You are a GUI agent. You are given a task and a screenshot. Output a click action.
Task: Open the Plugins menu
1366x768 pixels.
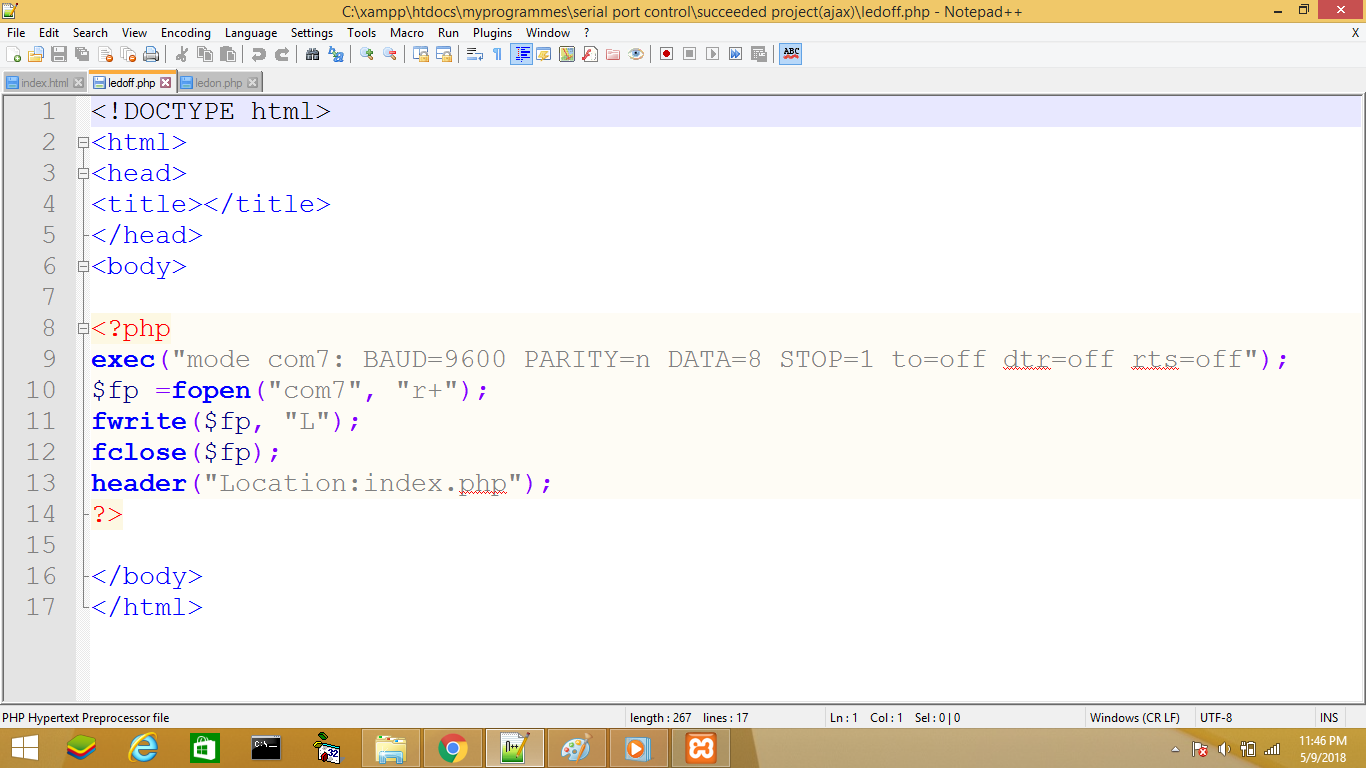pos(492,32)
